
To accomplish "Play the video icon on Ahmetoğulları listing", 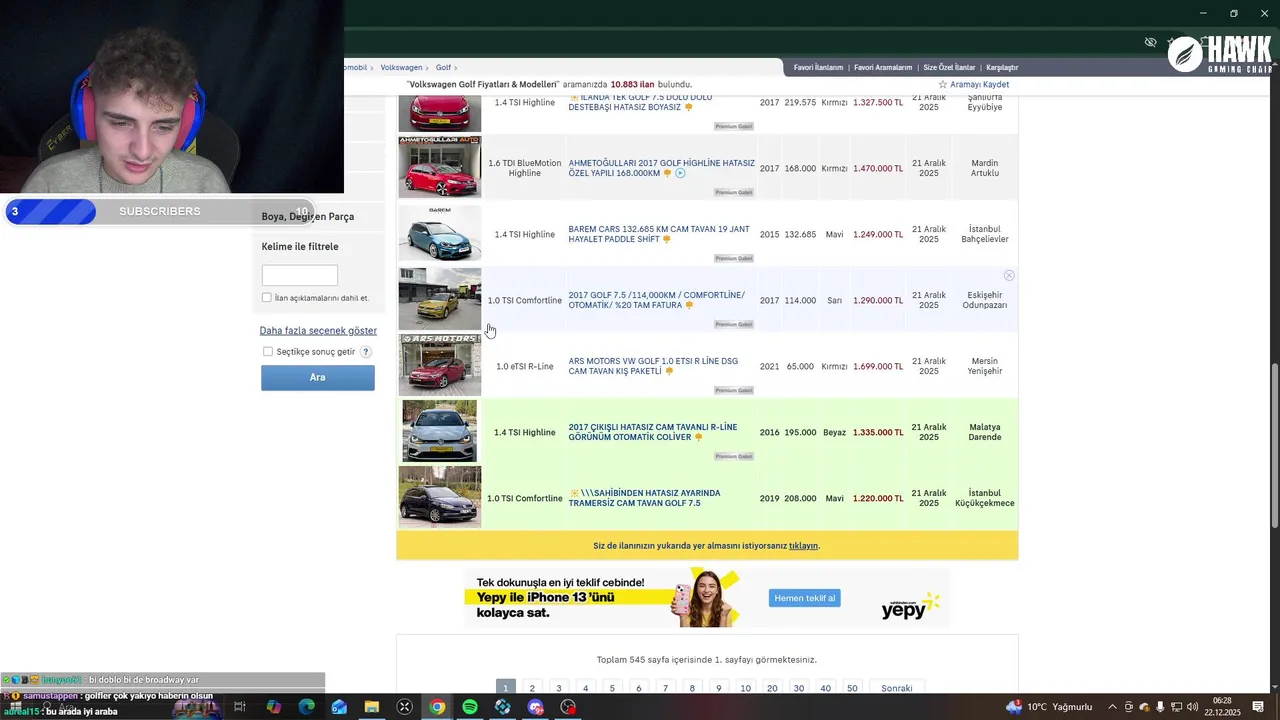I will [x=680, y=173].
